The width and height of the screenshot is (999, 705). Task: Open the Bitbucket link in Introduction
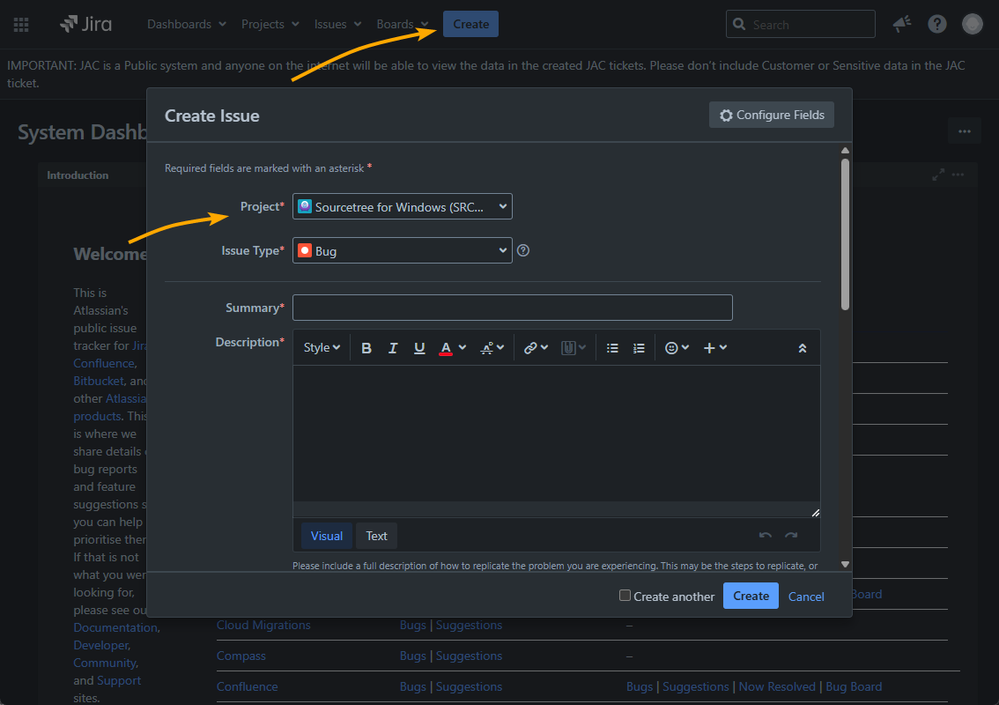[99, 381]
